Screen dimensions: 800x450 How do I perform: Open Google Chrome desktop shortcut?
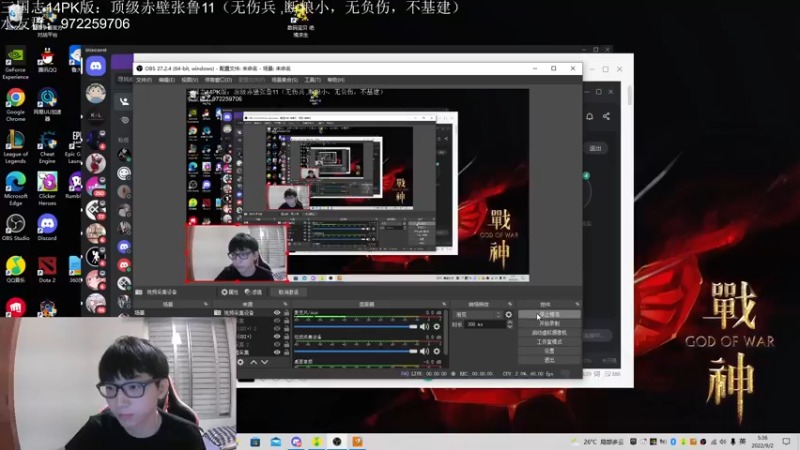(15, 106)
